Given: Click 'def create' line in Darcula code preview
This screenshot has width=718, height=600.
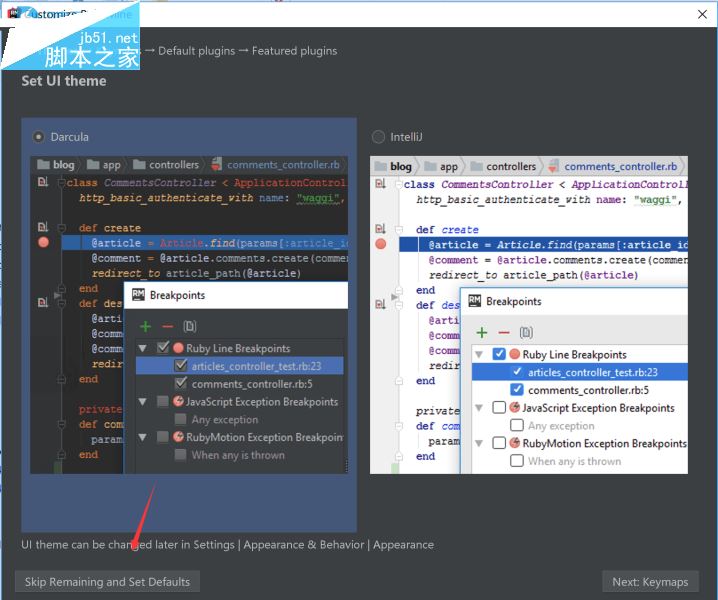Looking at the screenshot, I should [109, 228].
